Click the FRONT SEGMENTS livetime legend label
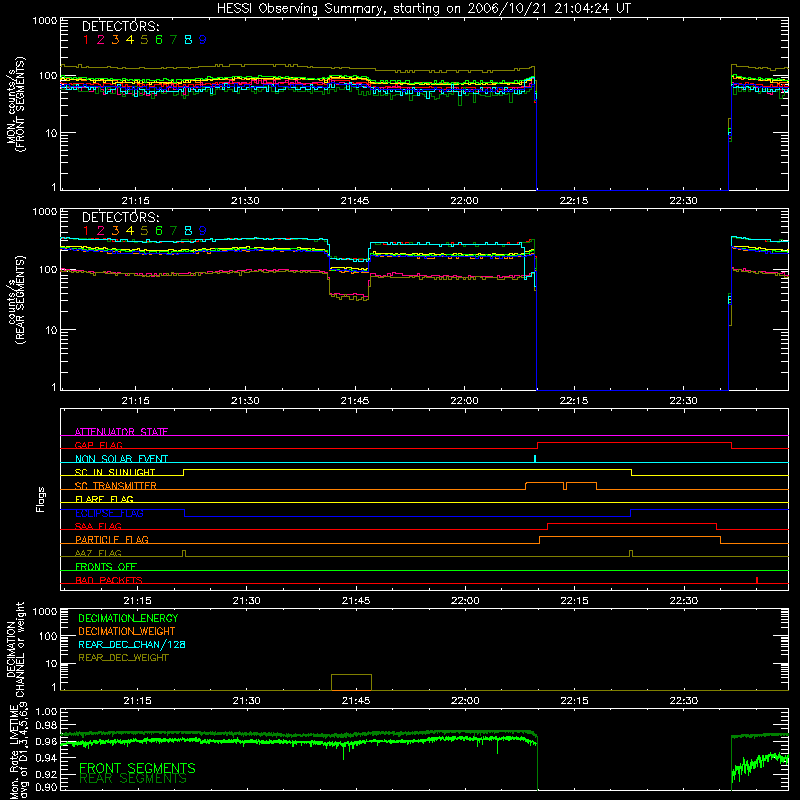This screenshot has width=800, height=800. tap(137, 768)
